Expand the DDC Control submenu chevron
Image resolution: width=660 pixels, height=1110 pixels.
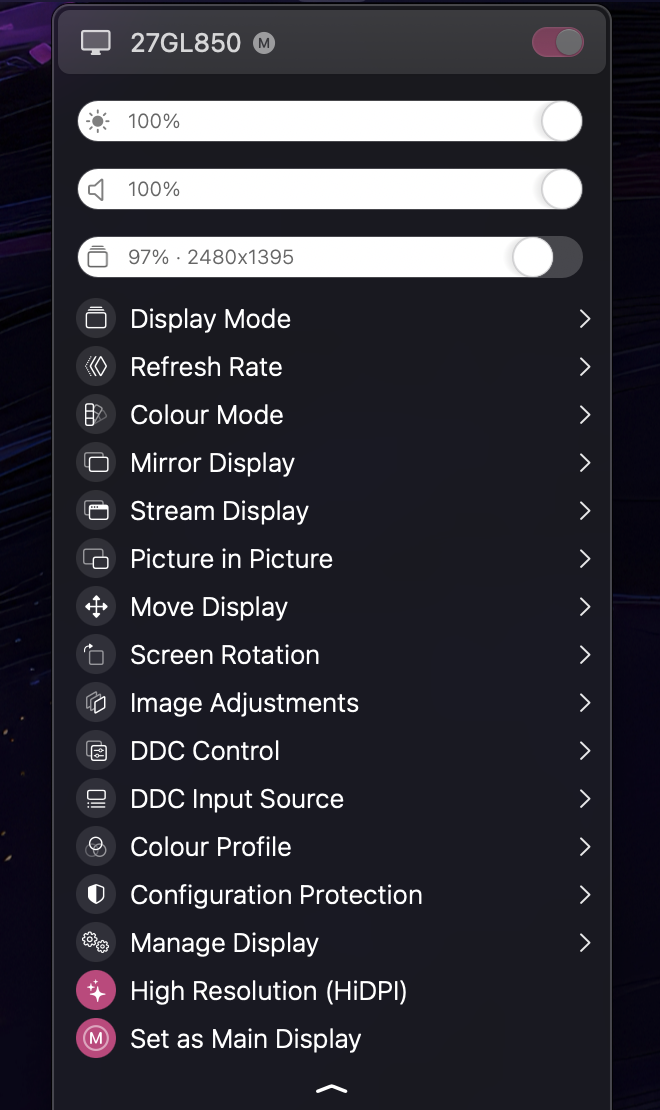click(585, 751)
